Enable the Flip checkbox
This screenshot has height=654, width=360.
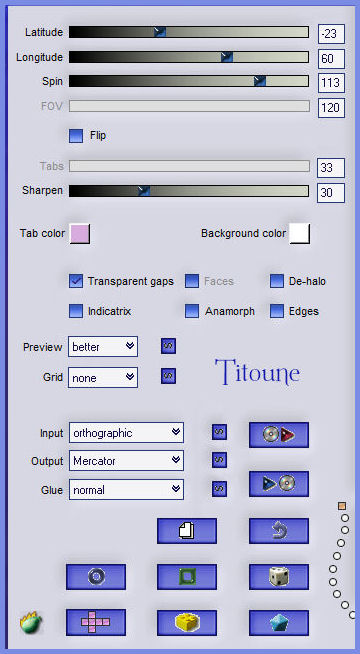[x=76, y=136]
